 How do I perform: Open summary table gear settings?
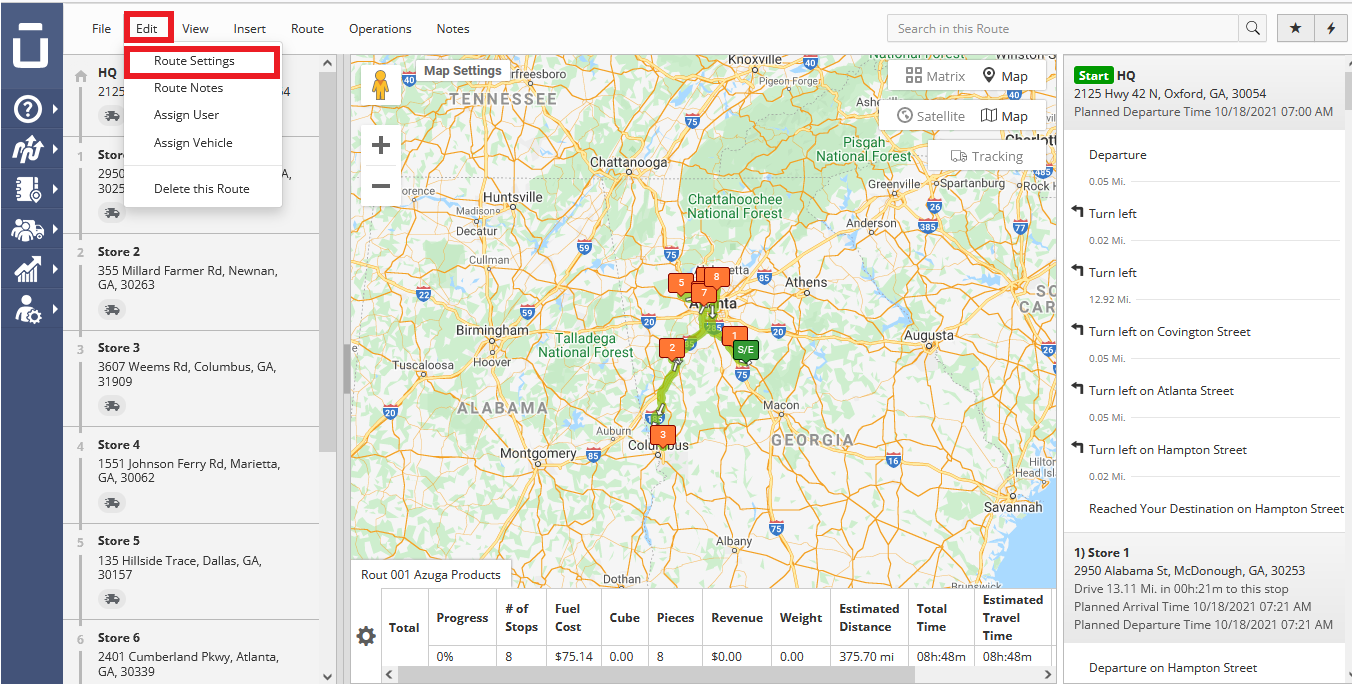point(366,635)
